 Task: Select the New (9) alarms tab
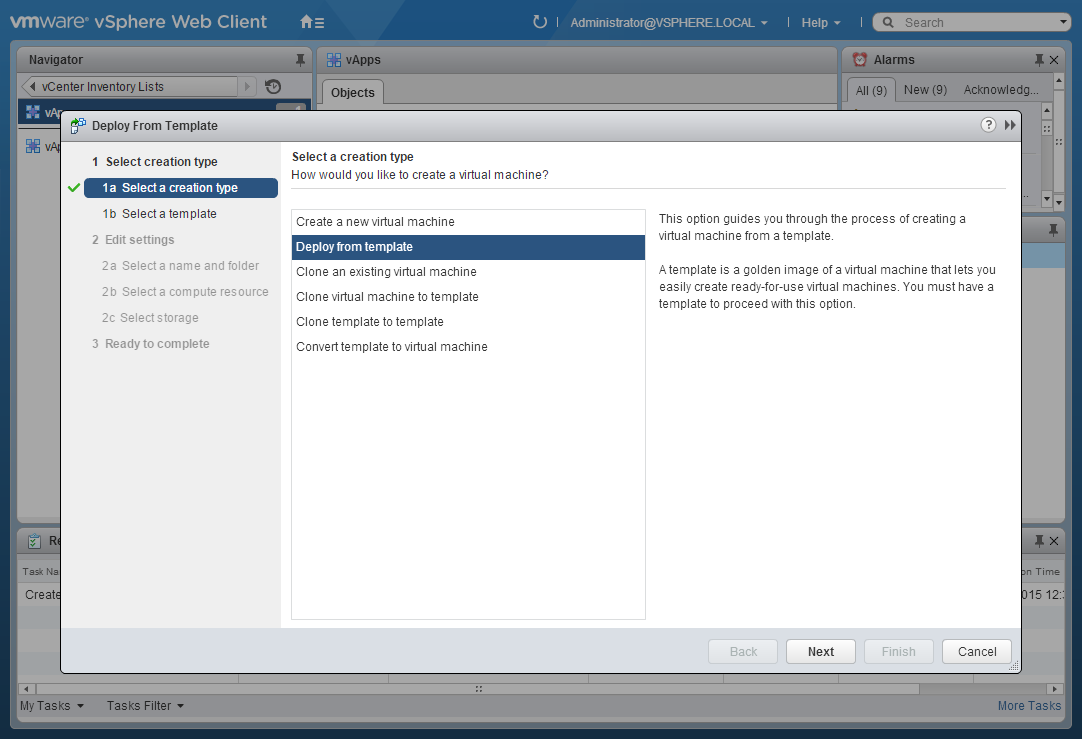click(x=925, y=90)
